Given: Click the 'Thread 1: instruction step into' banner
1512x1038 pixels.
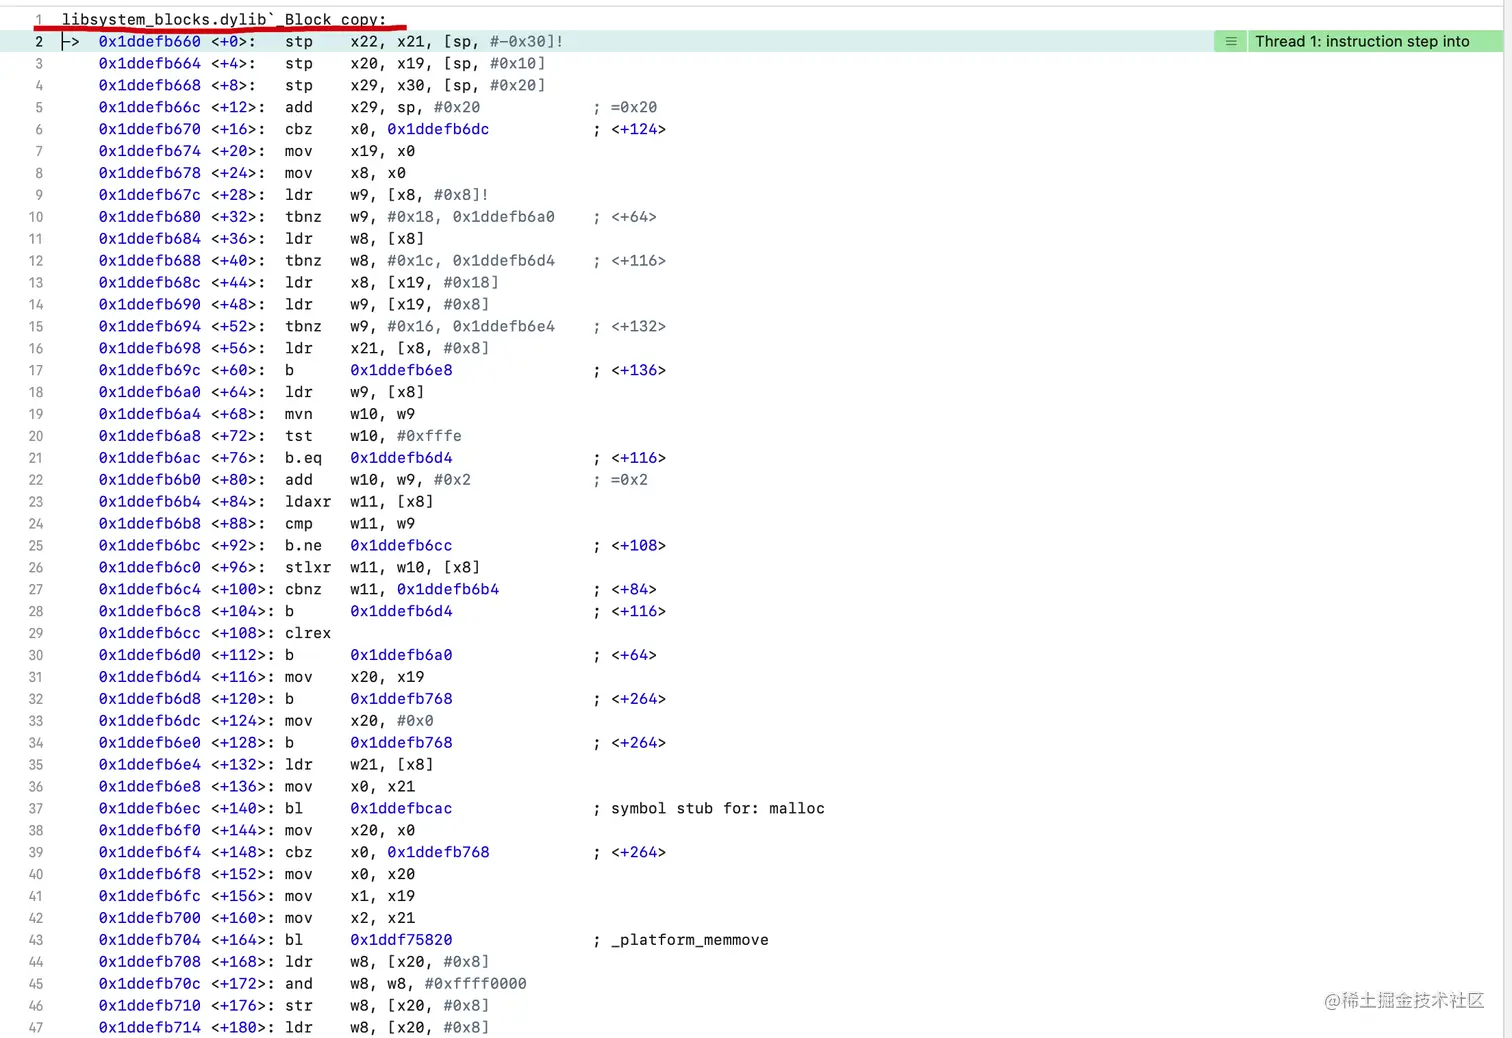Looking at the screenshot, I should pyautogui.click(x=1370, y=41).
